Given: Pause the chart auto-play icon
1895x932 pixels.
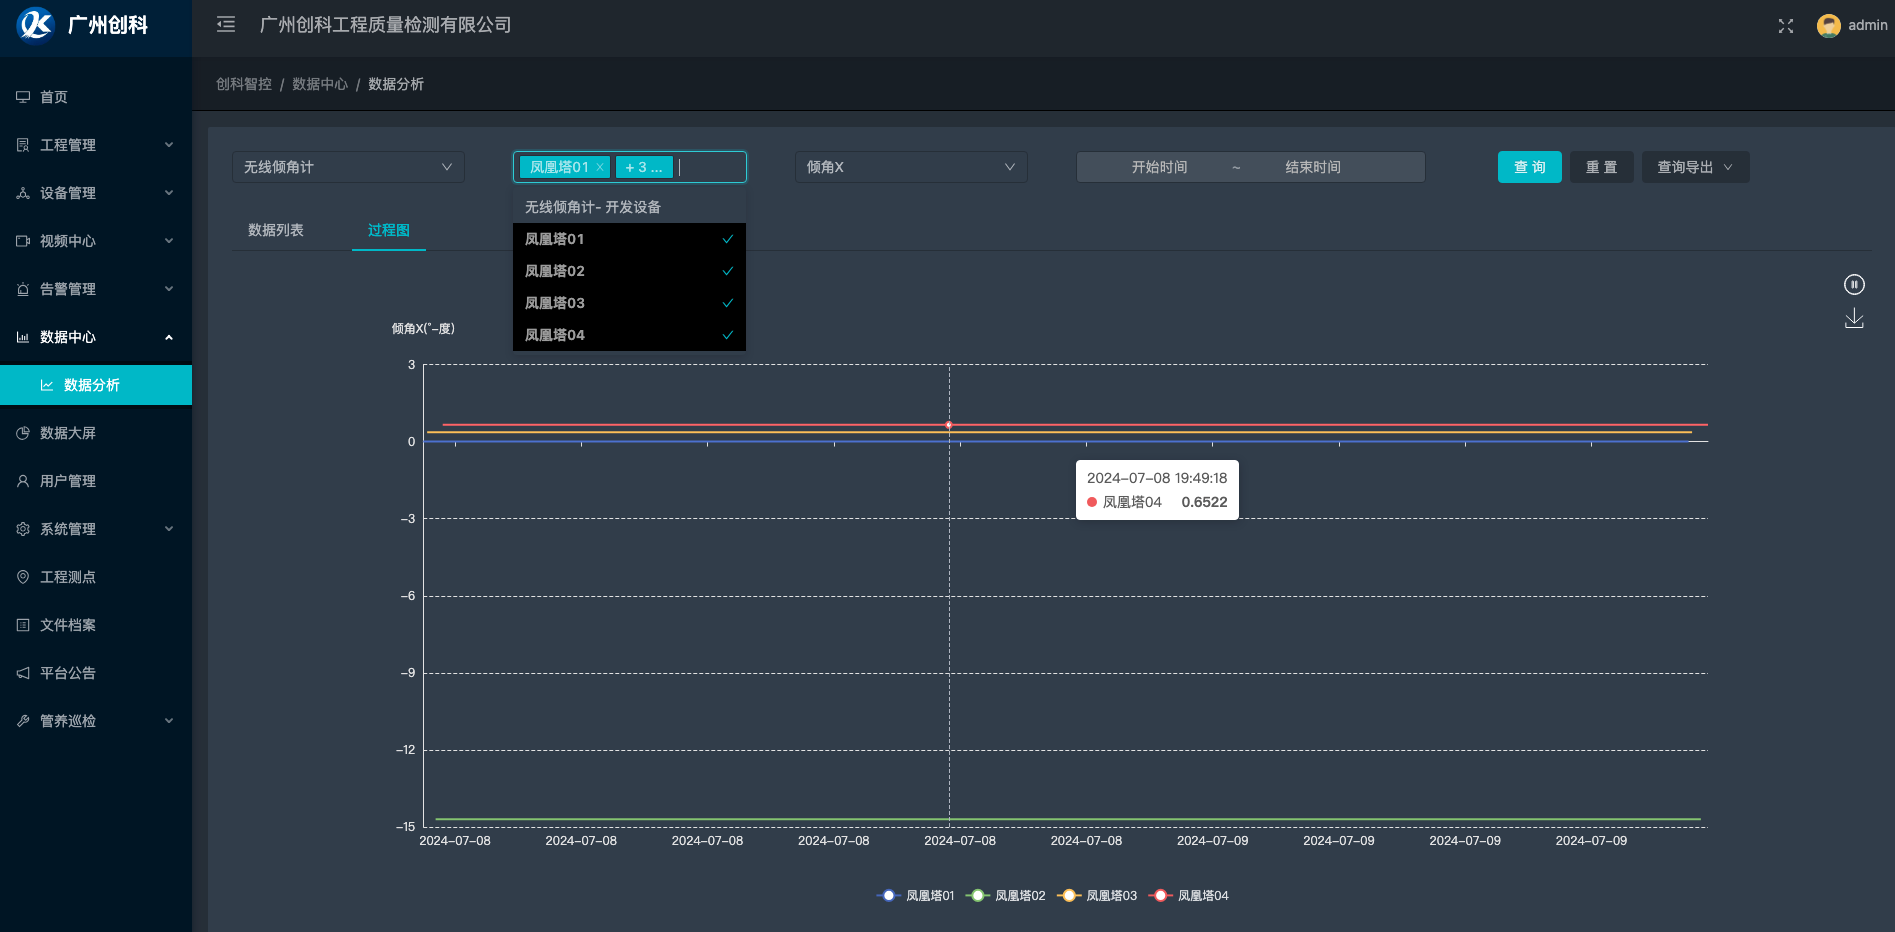Looking at the screenshot, I should [x=1853, y=285].
